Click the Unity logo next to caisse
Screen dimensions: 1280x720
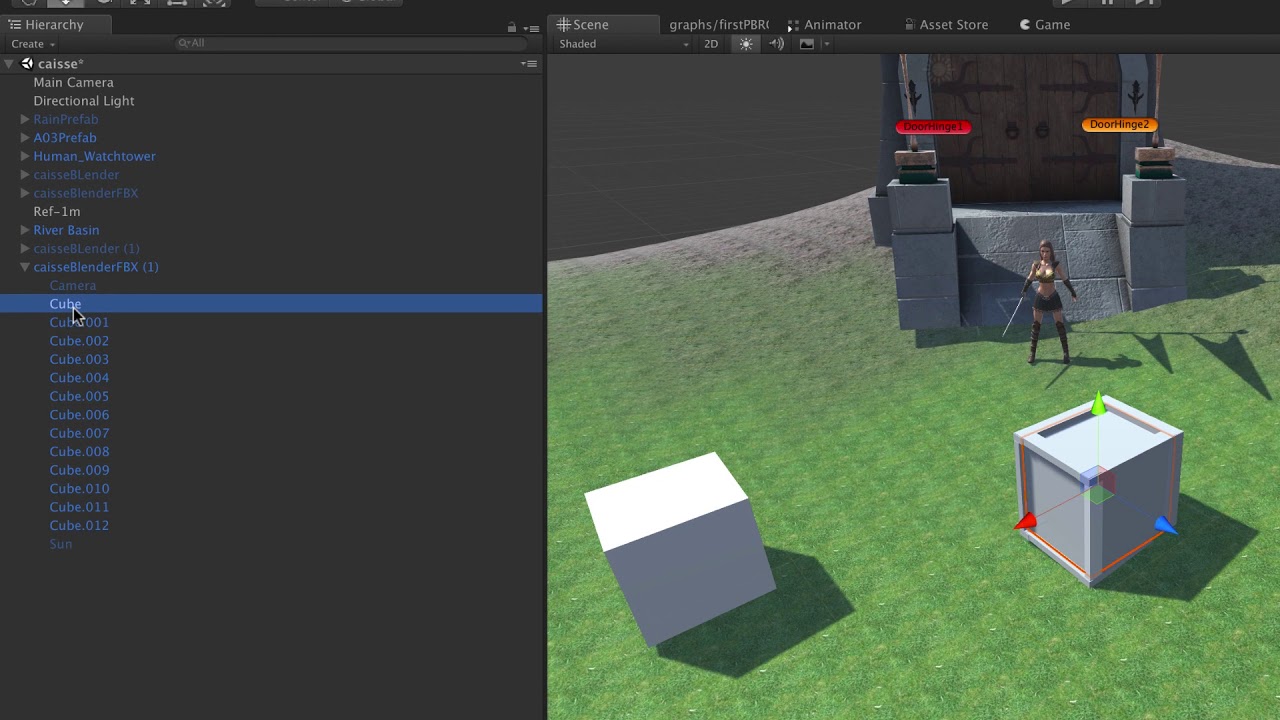point(27,64)
